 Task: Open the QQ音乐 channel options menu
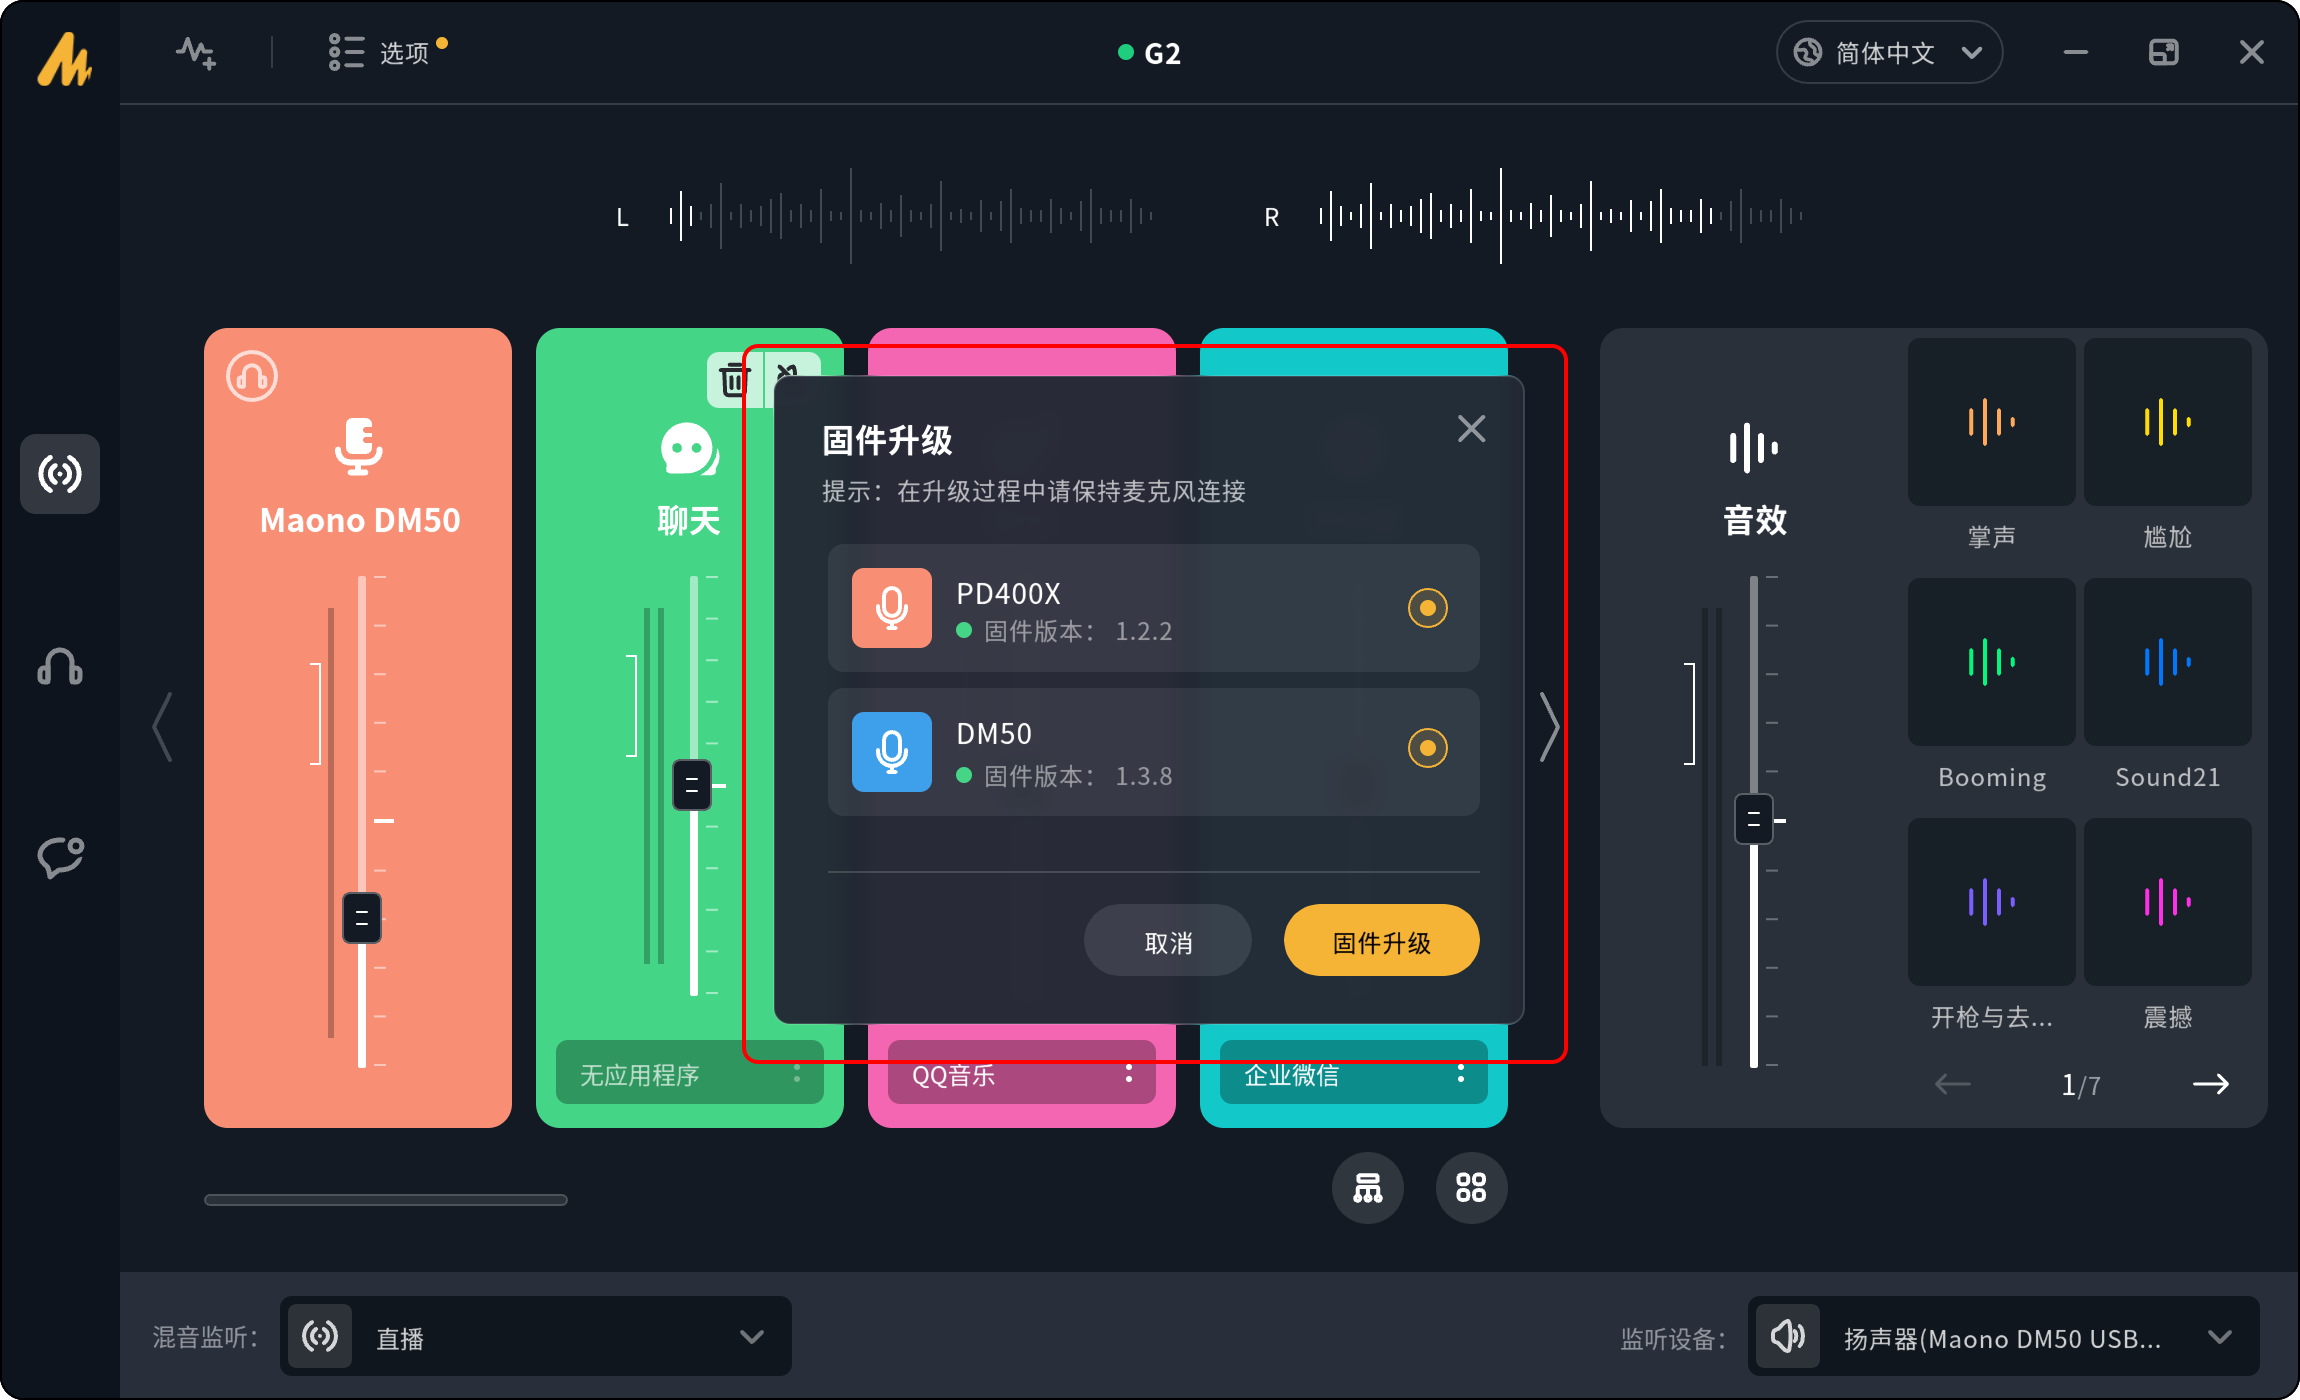coord(1129,1074)
